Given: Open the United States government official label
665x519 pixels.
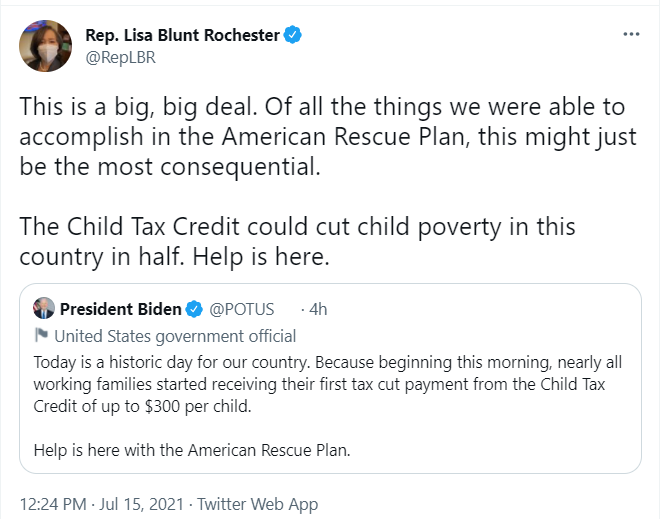Looking at the screenshot, I should [x=175, y=336].
